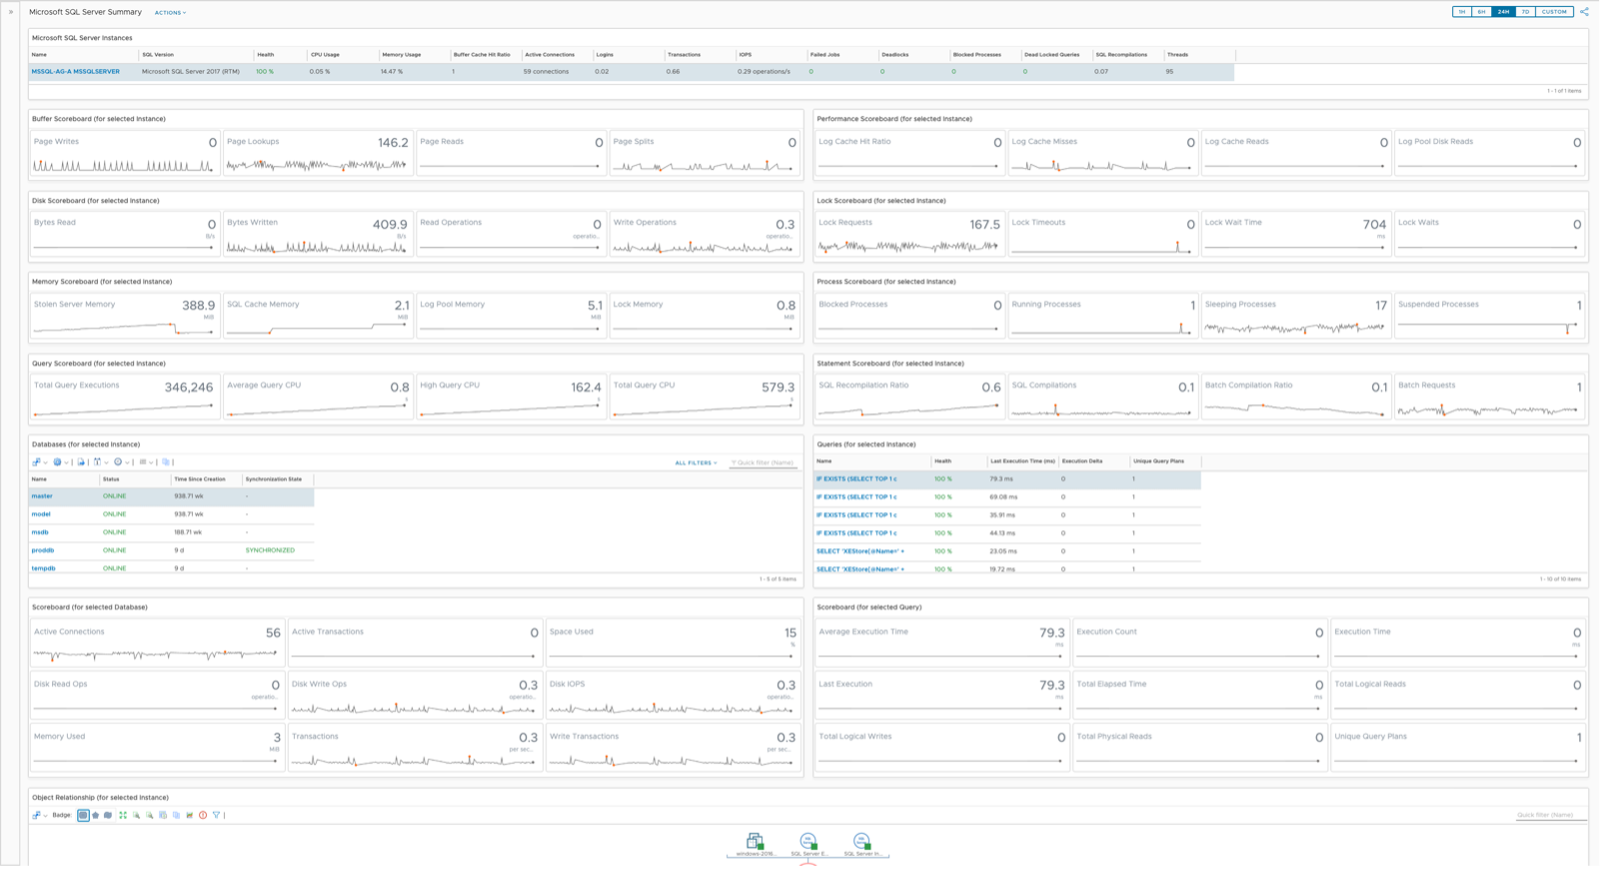Open the proddb database link
This screenshot has height=870, width=1604.
point(43,550)
